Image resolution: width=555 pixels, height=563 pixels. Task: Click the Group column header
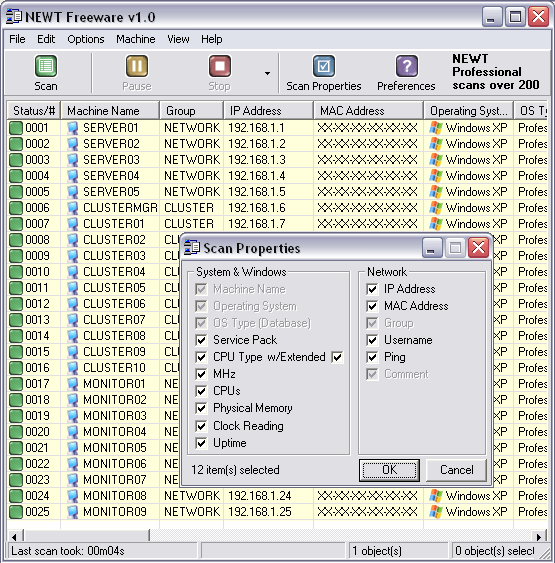click(x=191, y=111)
